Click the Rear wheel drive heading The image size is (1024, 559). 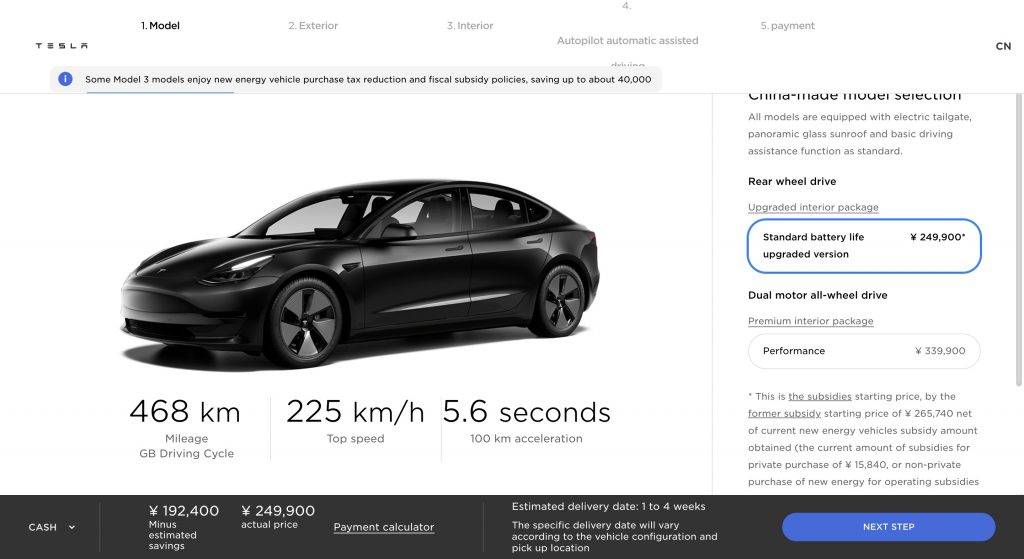coord(792,181)
